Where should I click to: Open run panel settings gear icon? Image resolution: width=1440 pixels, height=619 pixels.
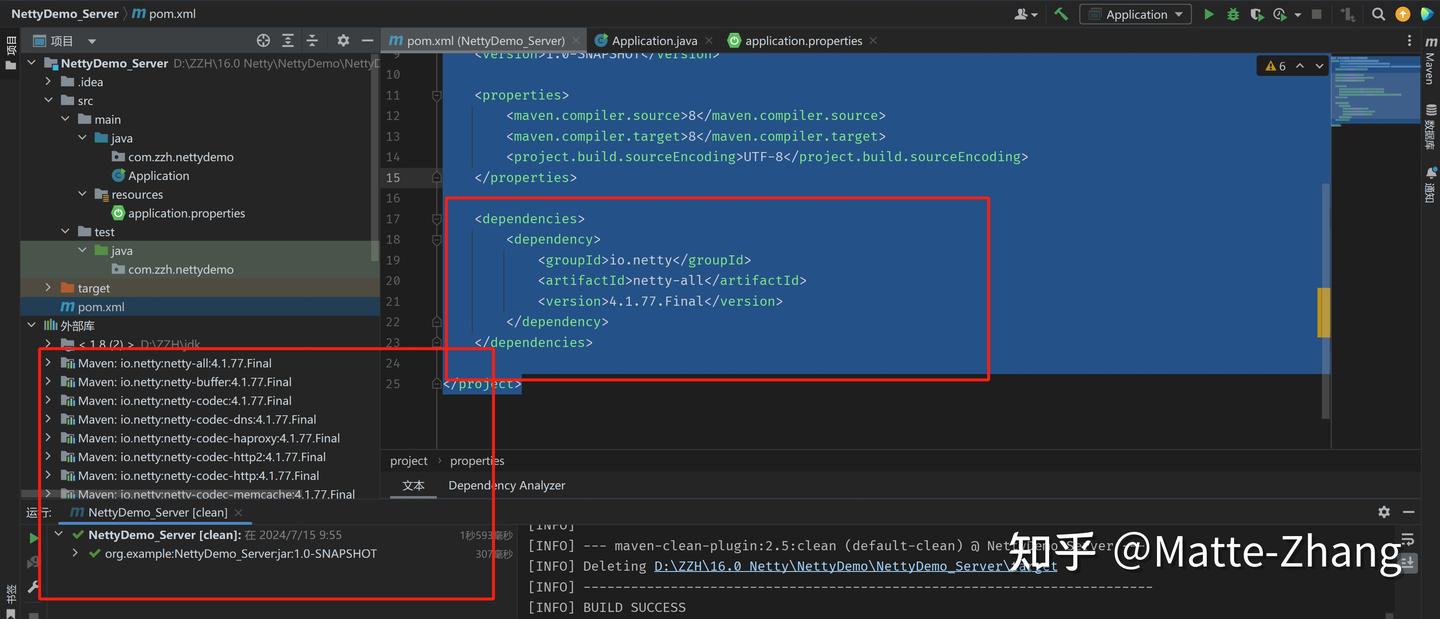(1384, 511)
